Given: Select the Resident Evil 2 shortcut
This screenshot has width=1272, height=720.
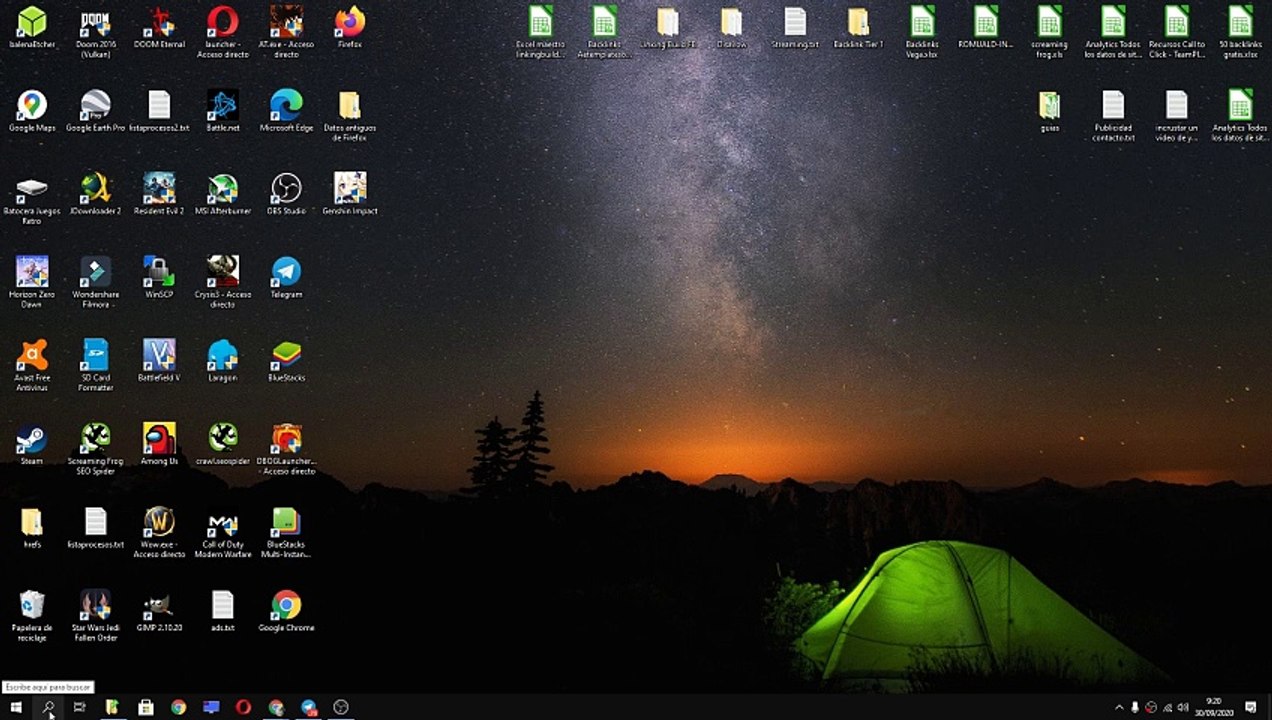Looking at the screenshot, I should 159,194.
